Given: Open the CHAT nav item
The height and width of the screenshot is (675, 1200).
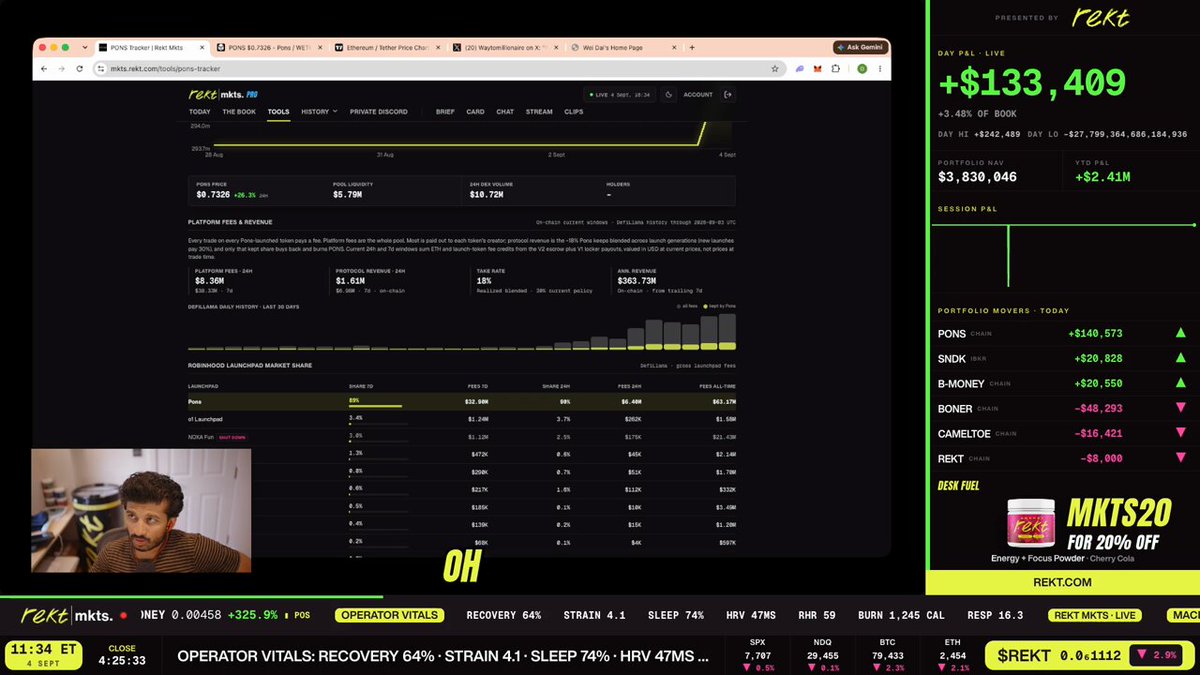Looking at the screenshot, I should [x=505, y=112].
